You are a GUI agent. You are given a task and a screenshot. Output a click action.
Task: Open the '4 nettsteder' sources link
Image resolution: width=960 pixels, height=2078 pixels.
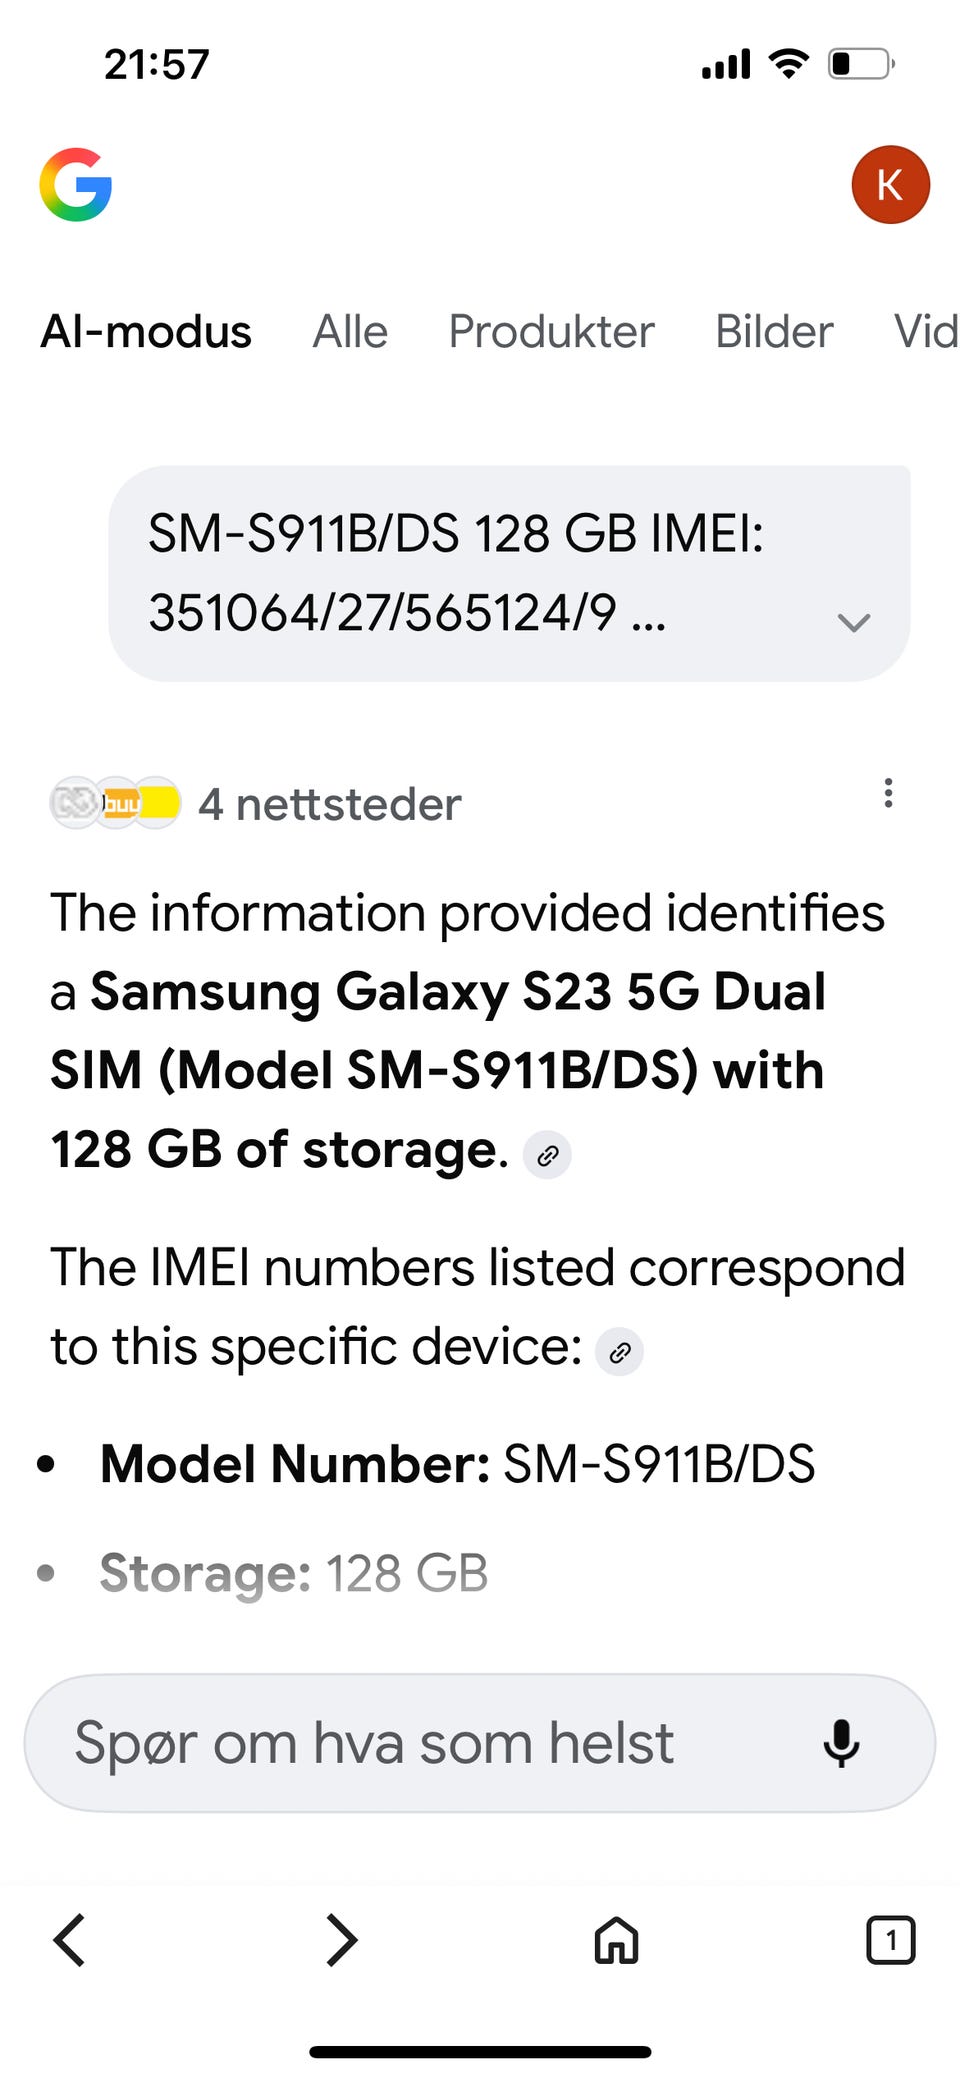click(330, 804)
